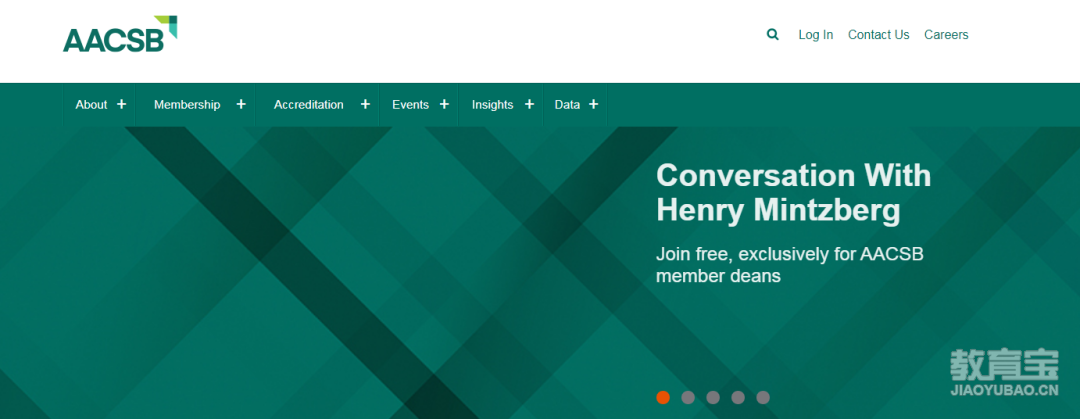Expand the Insights plus icon
The image size is (1080, 419).
point(529,104)
